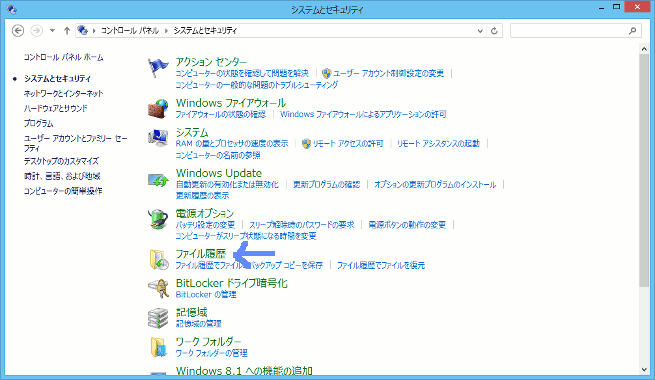The image size is (655, 380).
Task: Click the scrollbar down arrow
Action: click(644, 370)
